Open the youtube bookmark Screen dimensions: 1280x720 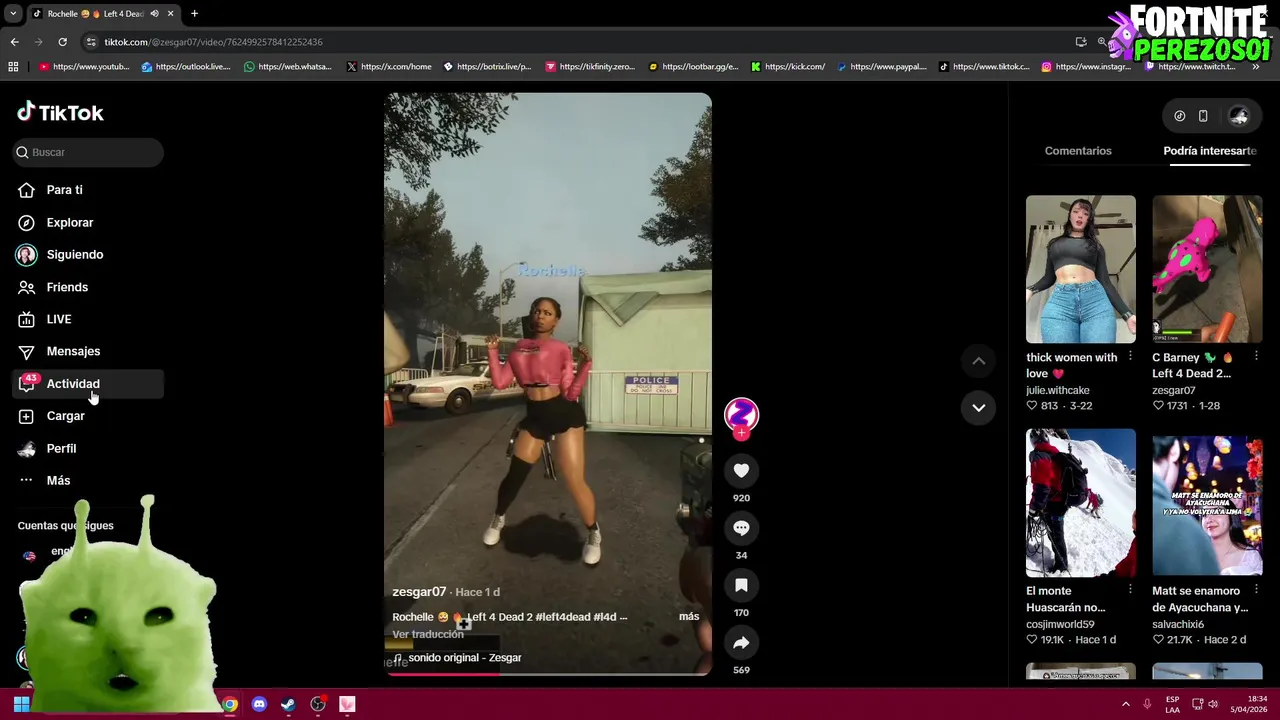click(x=84, y=67)
